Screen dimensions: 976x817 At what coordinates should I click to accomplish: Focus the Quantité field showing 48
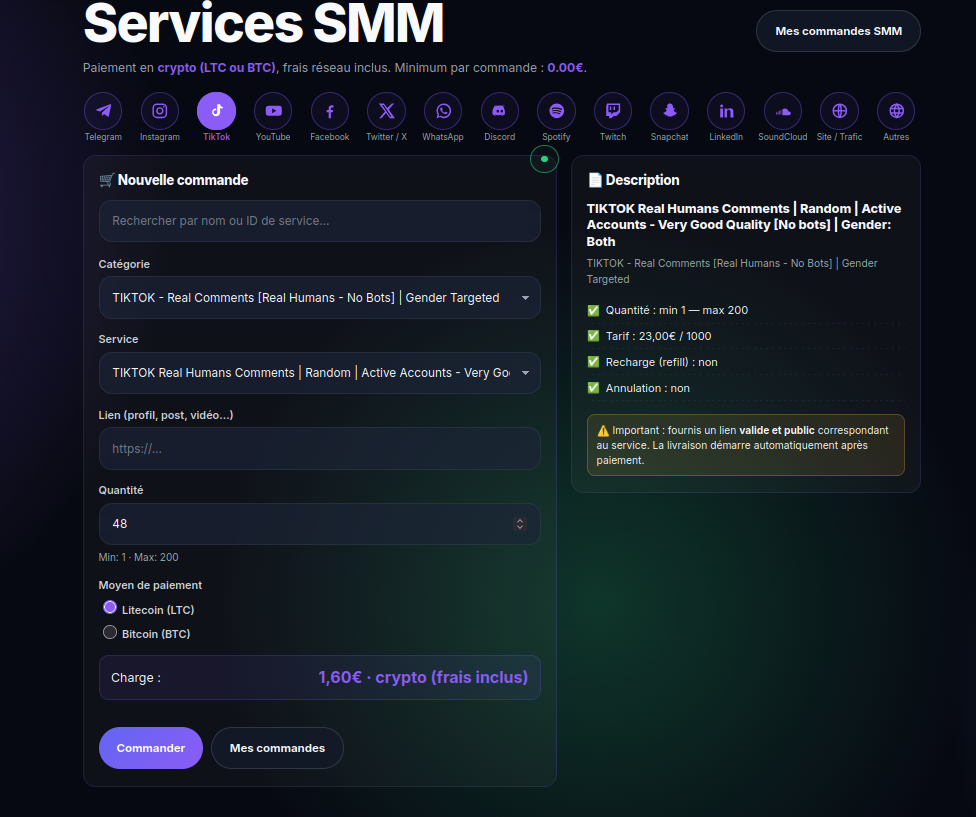pyautogui.click(x=319, y=524)
